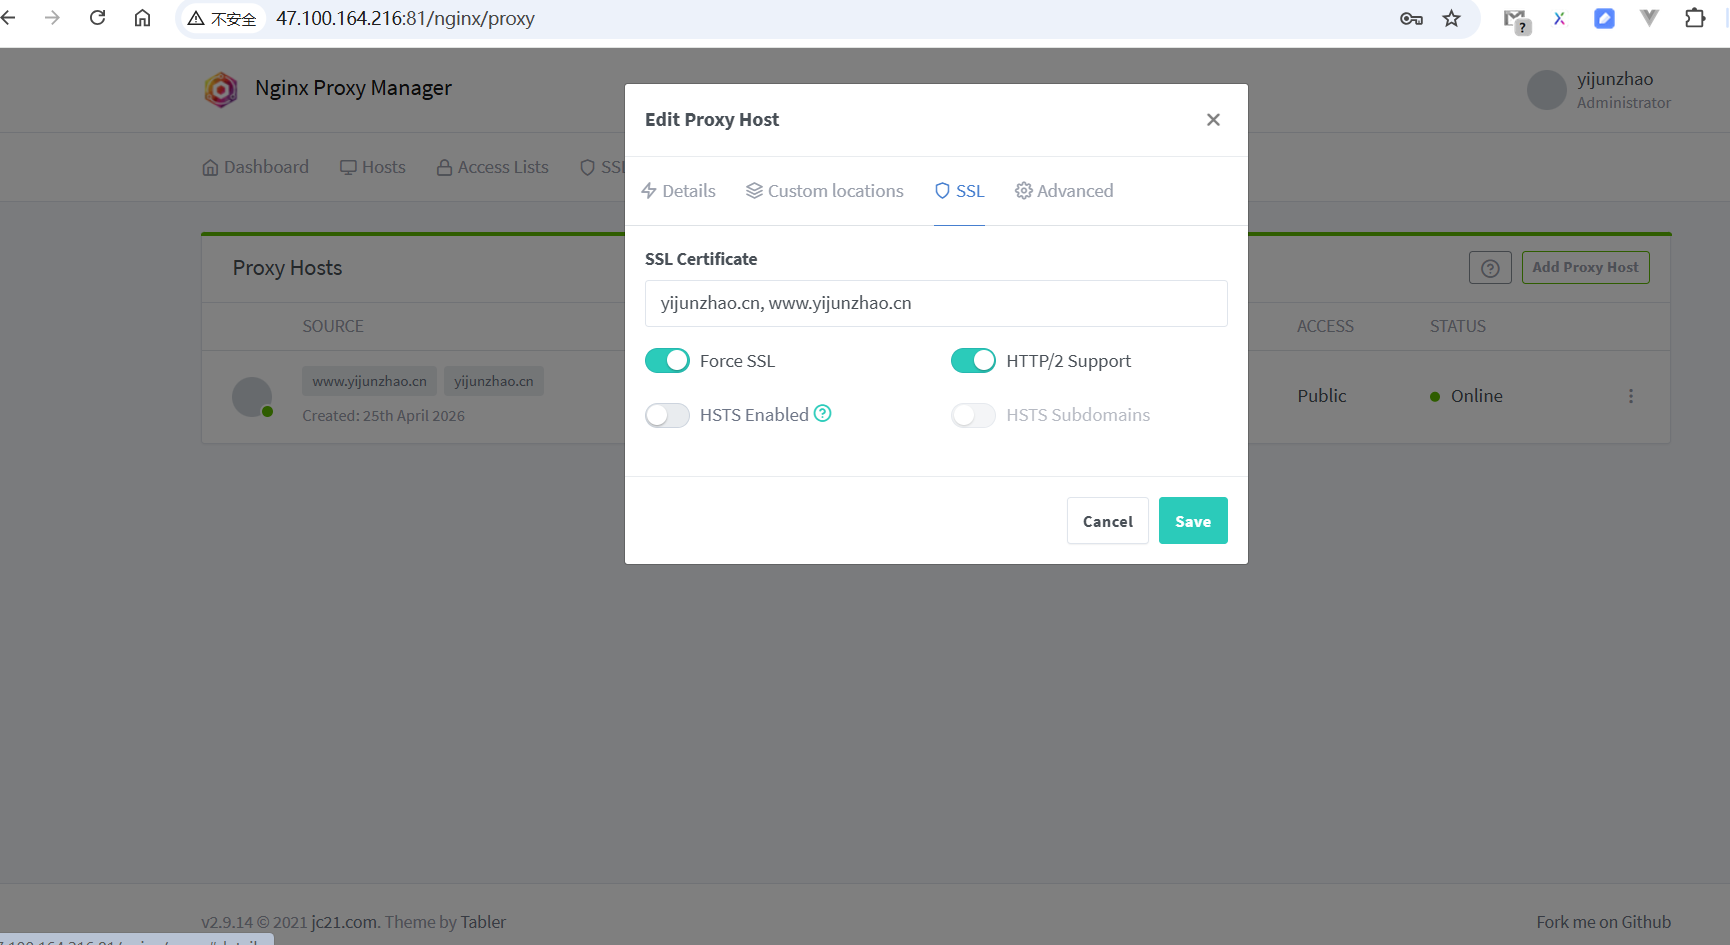Enable the HSTS Enabled toggle
The width and height of the screenshot is (1730, 945).
click(667, 415)
